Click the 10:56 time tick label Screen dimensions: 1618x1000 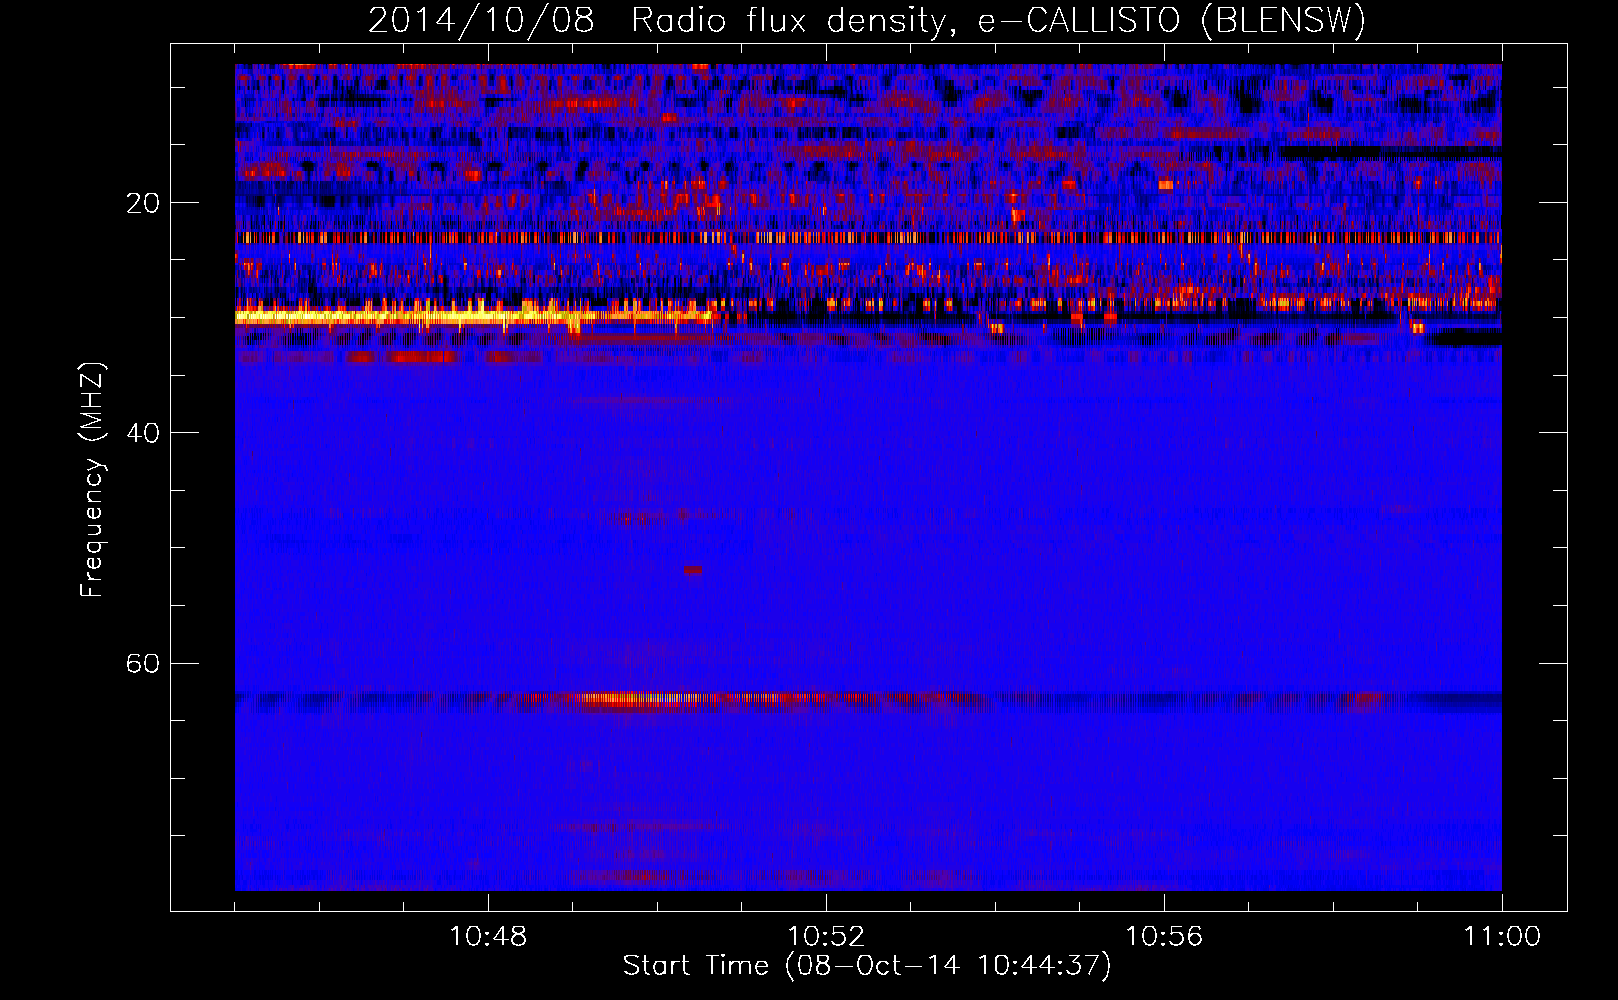(1164, 937)
